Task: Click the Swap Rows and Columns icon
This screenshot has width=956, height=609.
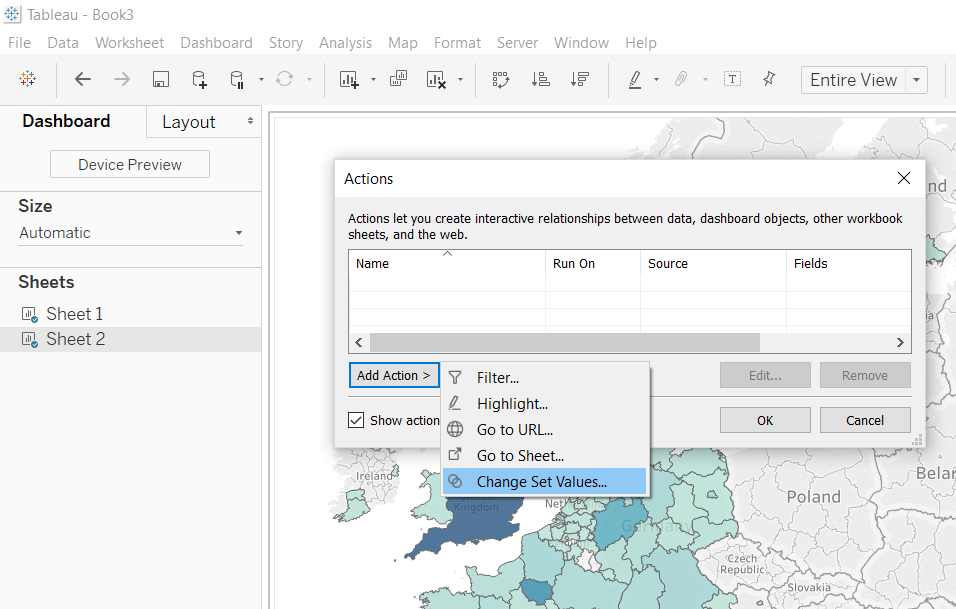Action: (501, 80)
